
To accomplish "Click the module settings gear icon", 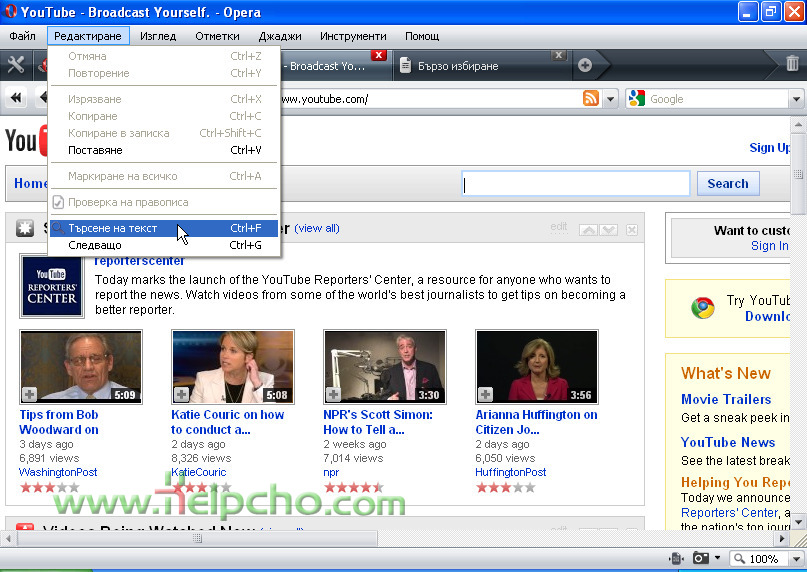I will click(25, 229).
